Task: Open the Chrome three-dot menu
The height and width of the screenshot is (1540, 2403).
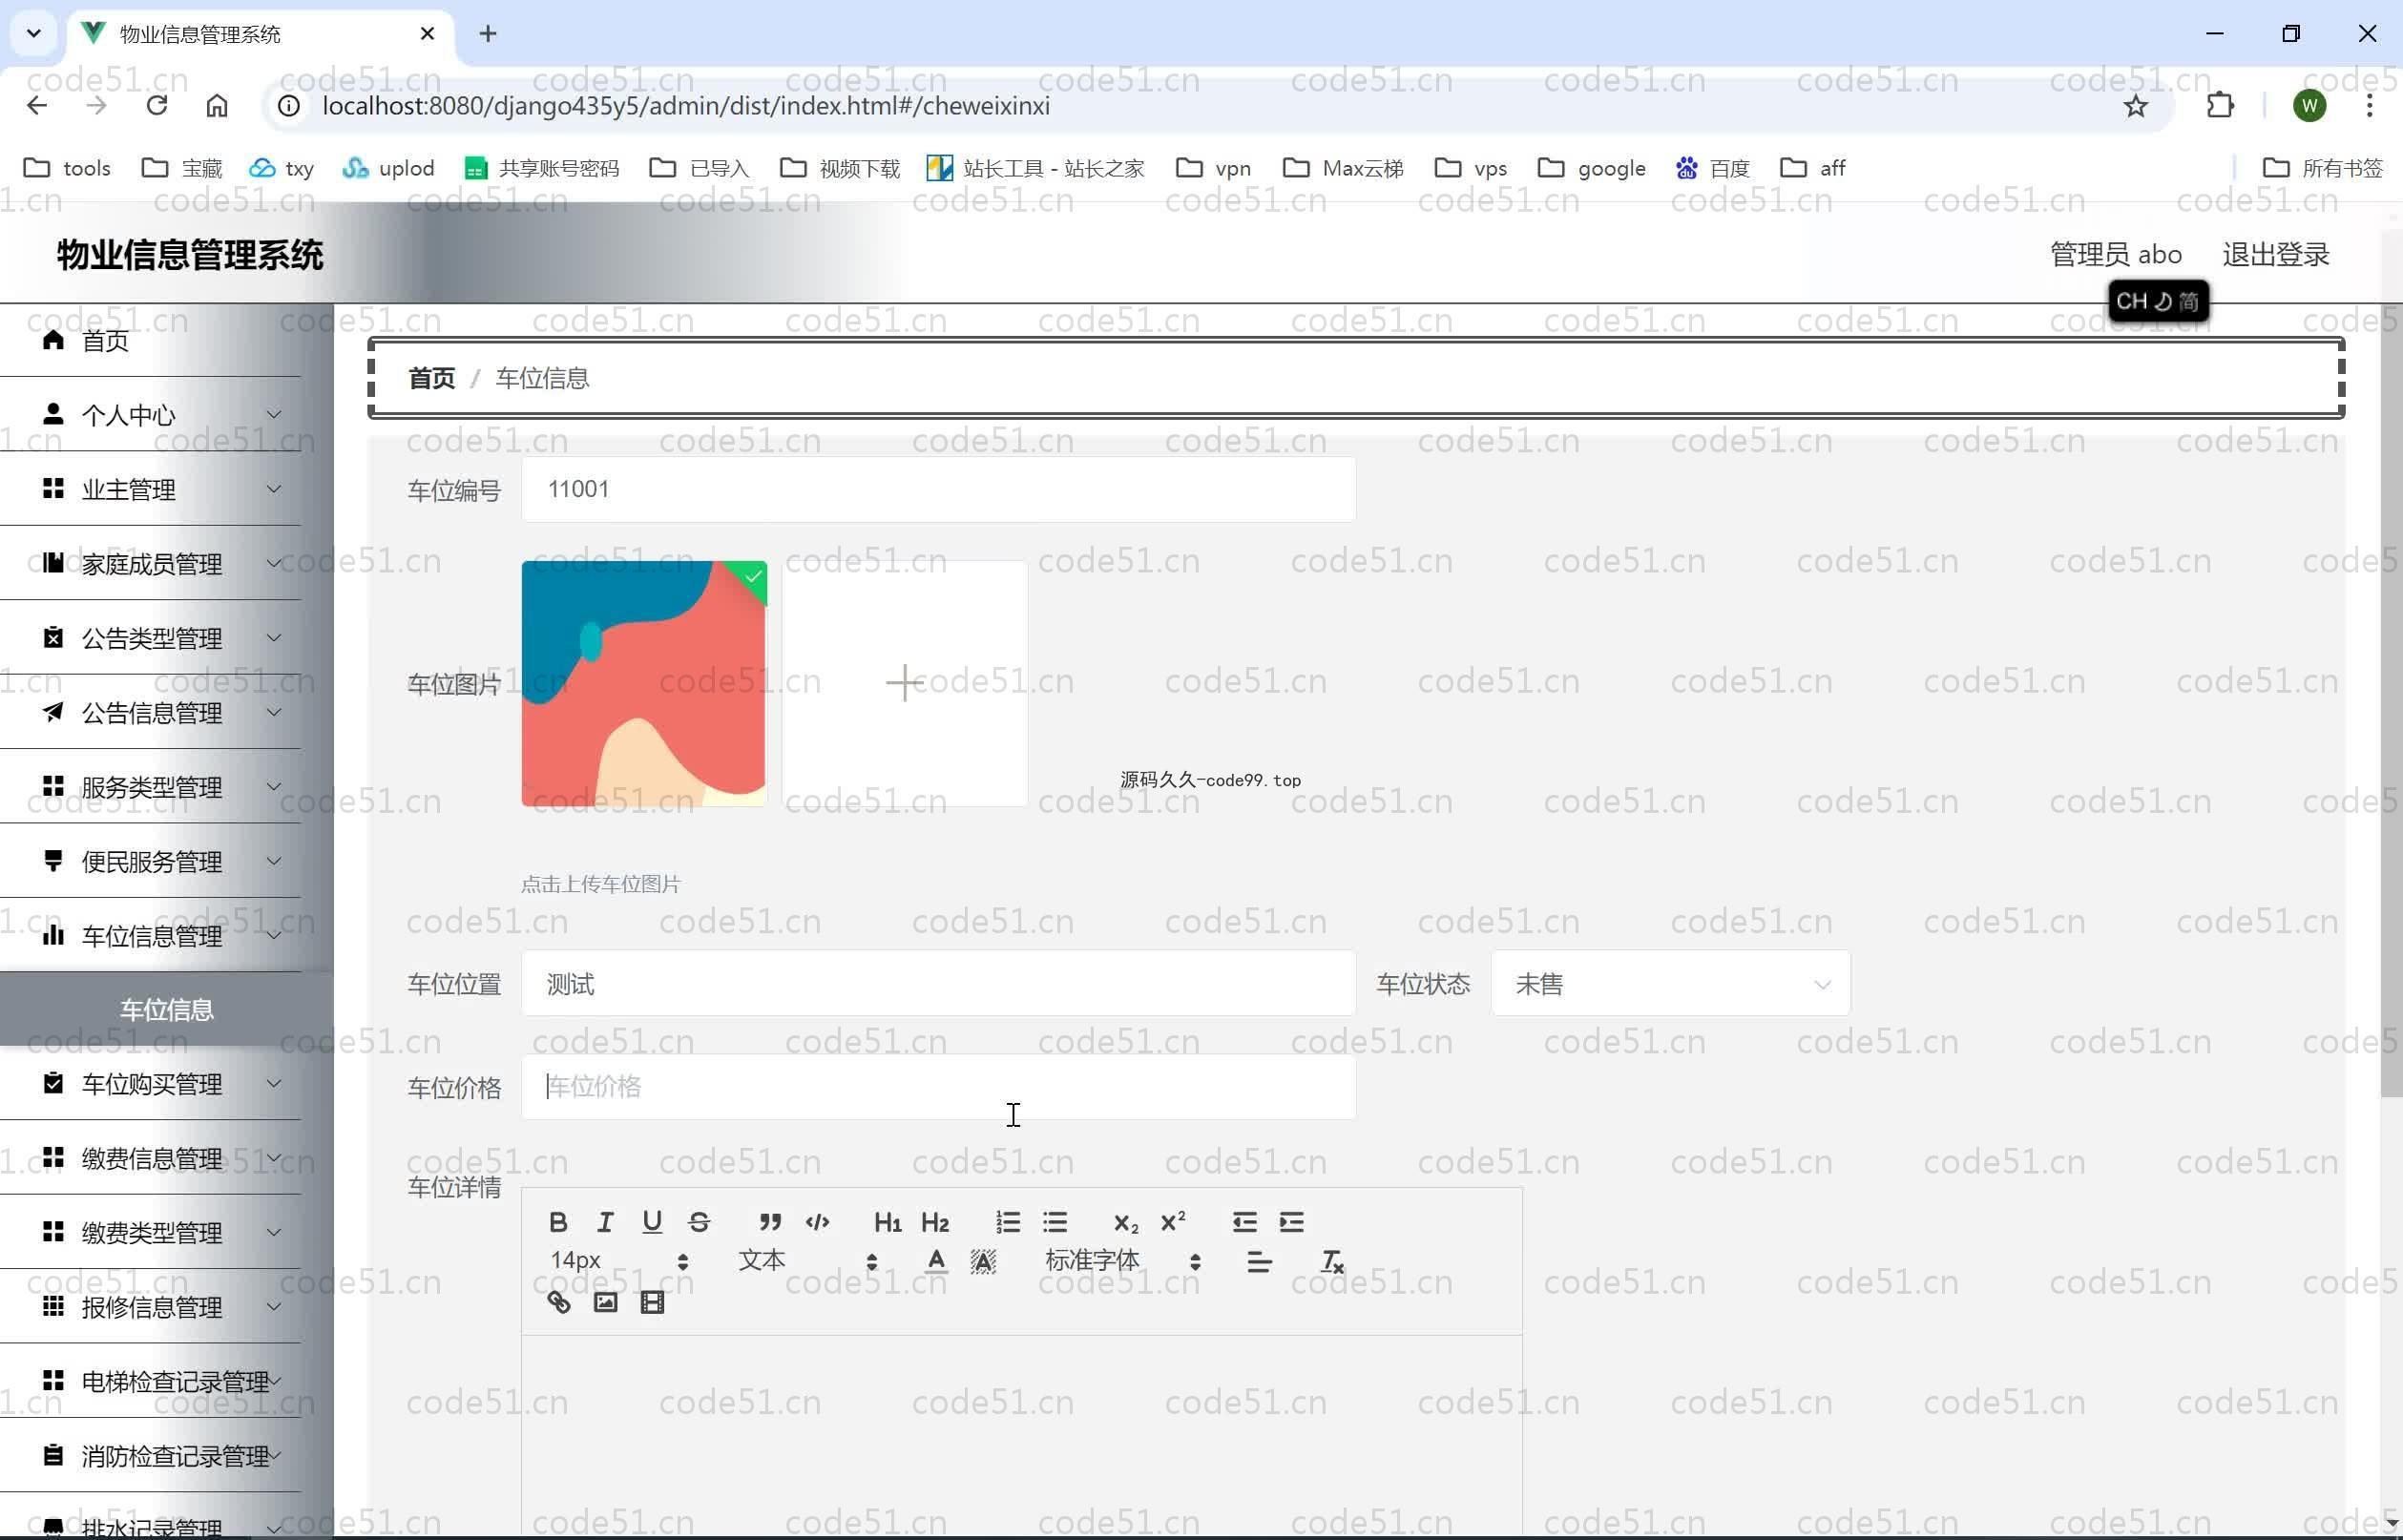Action: coord(2369,105)
